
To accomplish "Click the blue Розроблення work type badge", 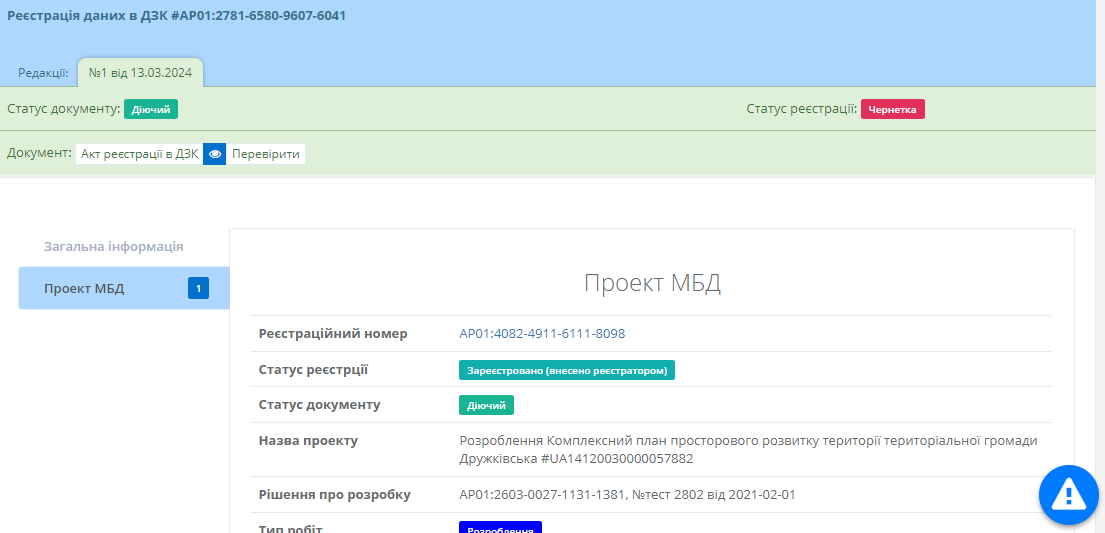I will (x=500, y=527).
